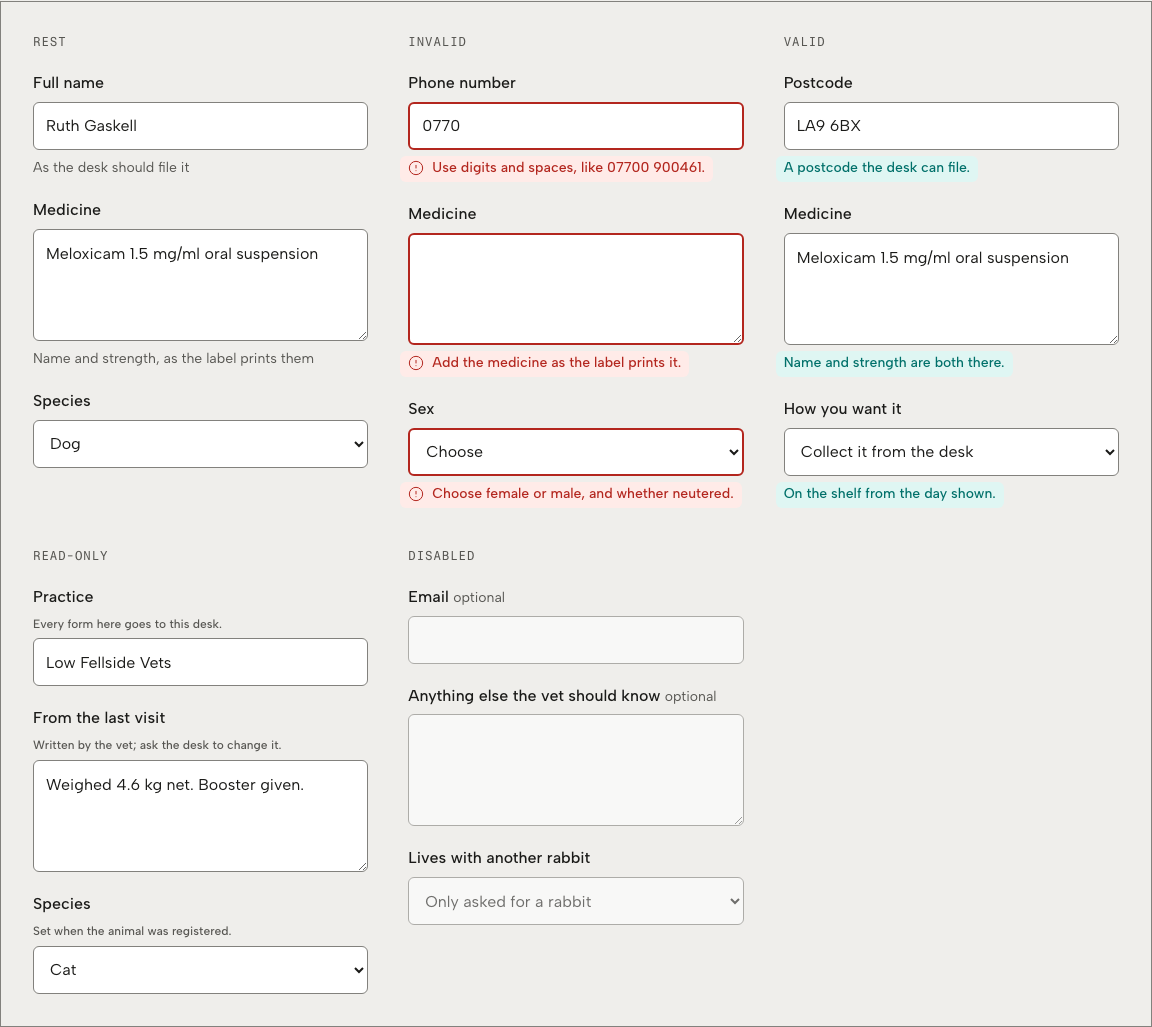Click the empty Medicine textarea outlined in red

click(x=576, y=289)
